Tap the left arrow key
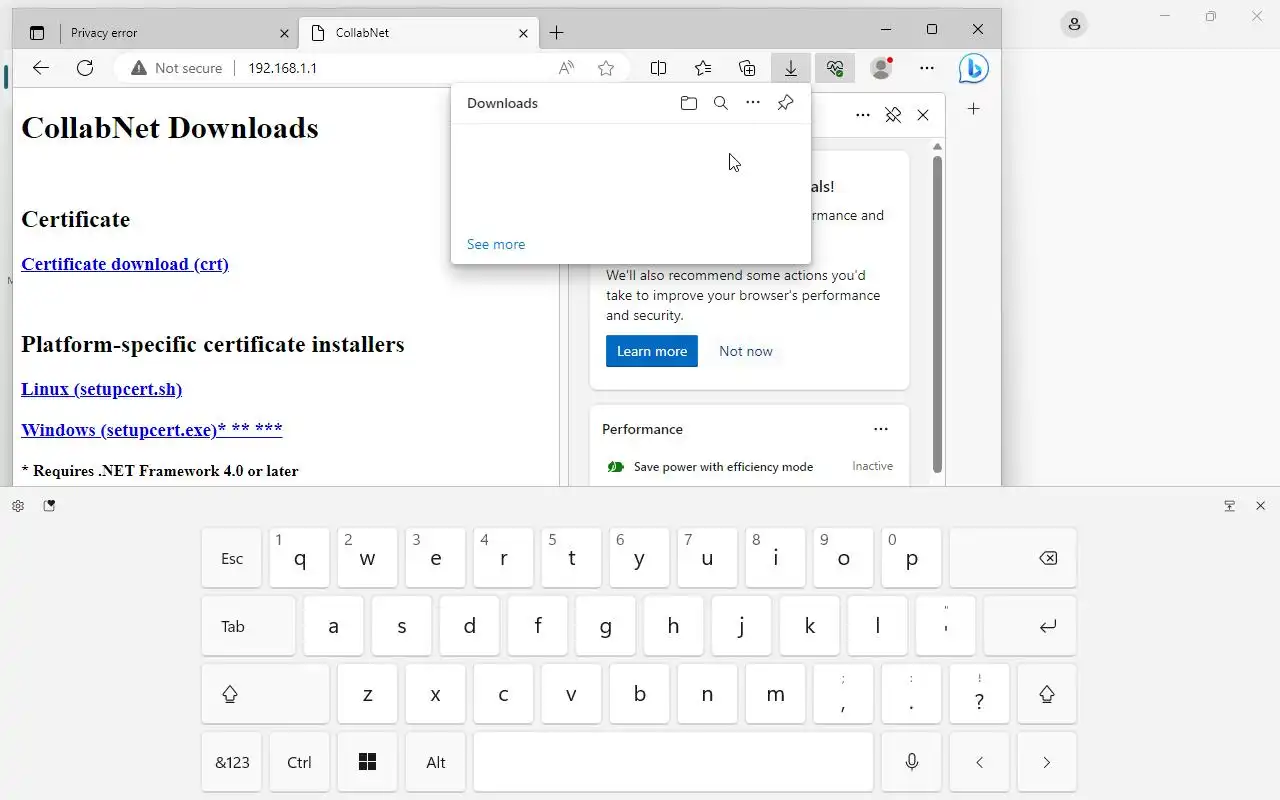The width and height of the screenshot is (1280, 800). coord(979,762)
